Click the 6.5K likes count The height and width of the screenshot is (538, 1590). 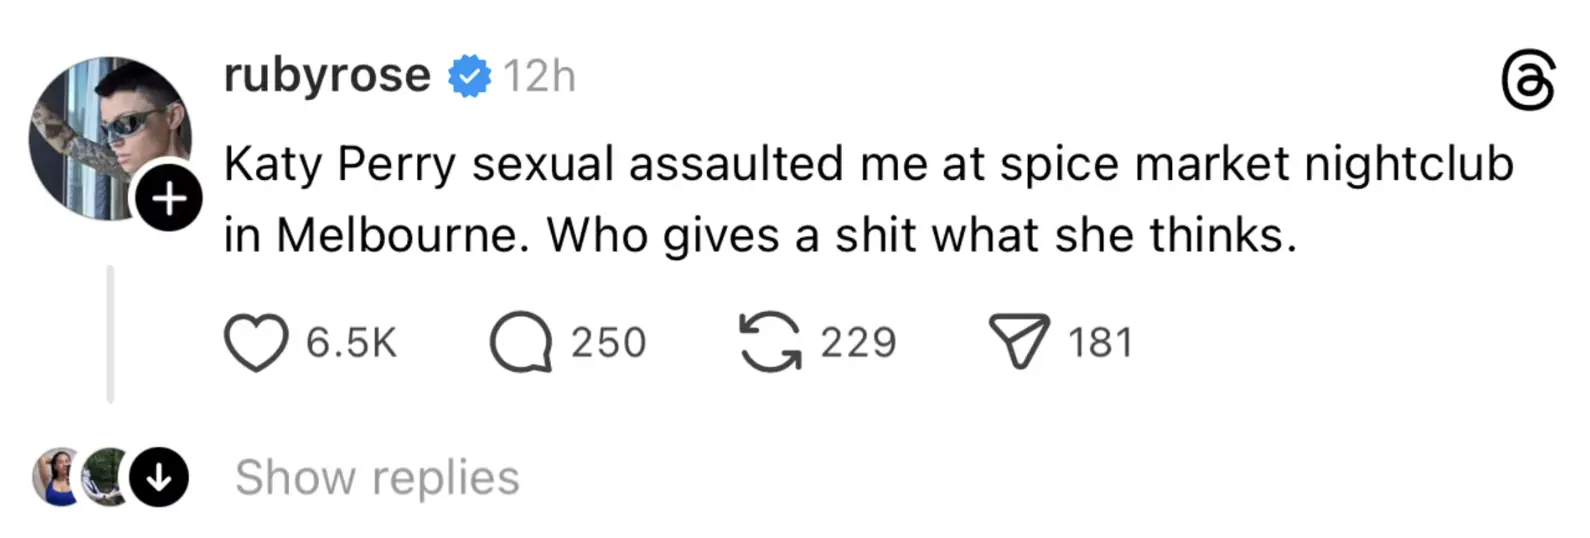pos(351,343)
